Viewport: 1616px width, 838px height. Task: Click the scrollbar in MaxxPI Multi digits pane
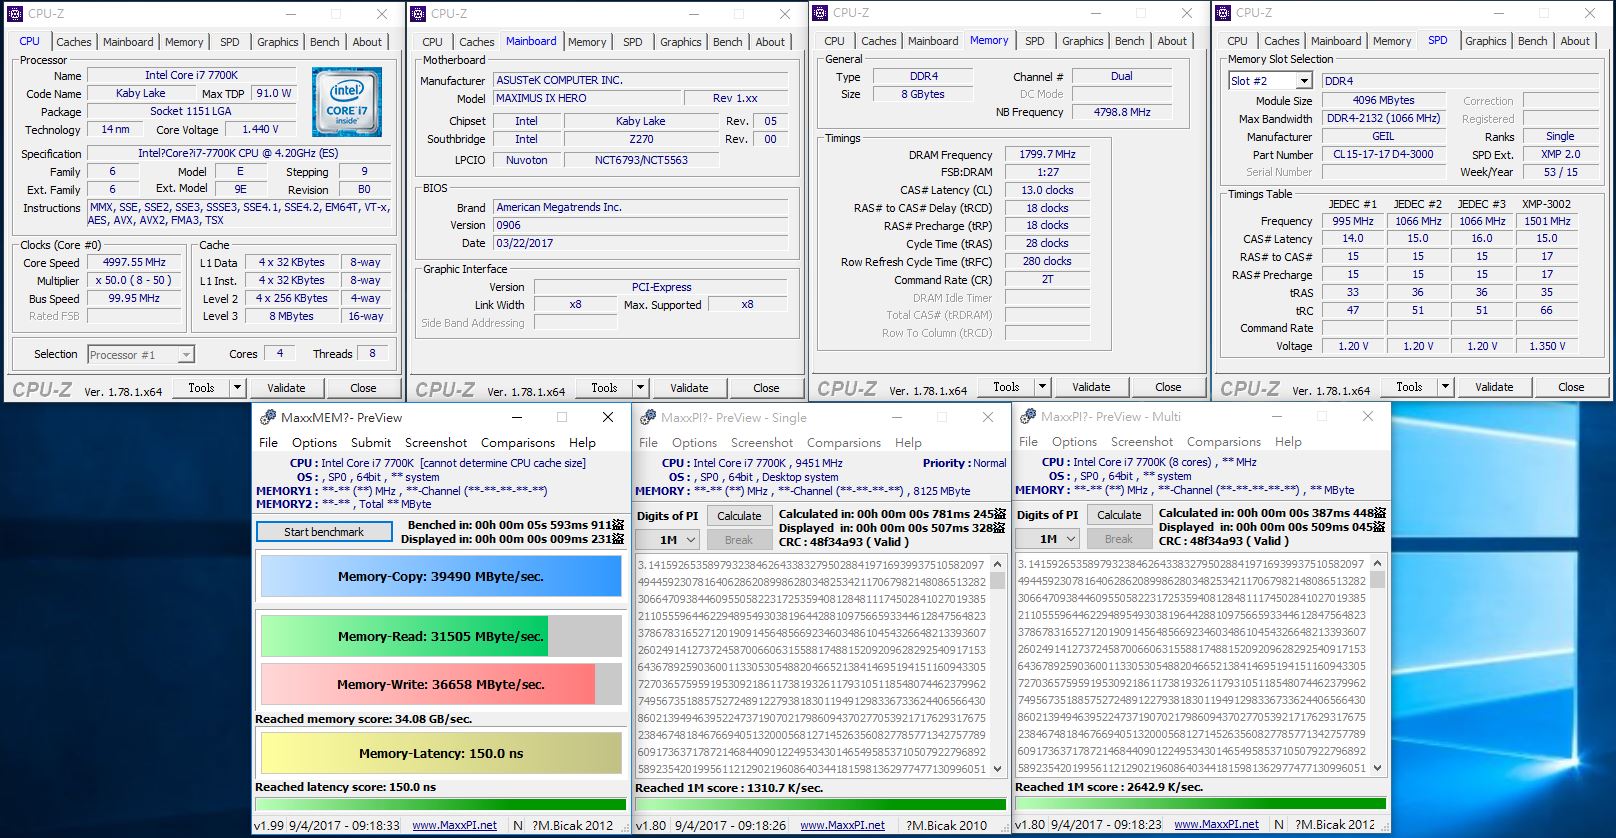[x=1377, y=664]
